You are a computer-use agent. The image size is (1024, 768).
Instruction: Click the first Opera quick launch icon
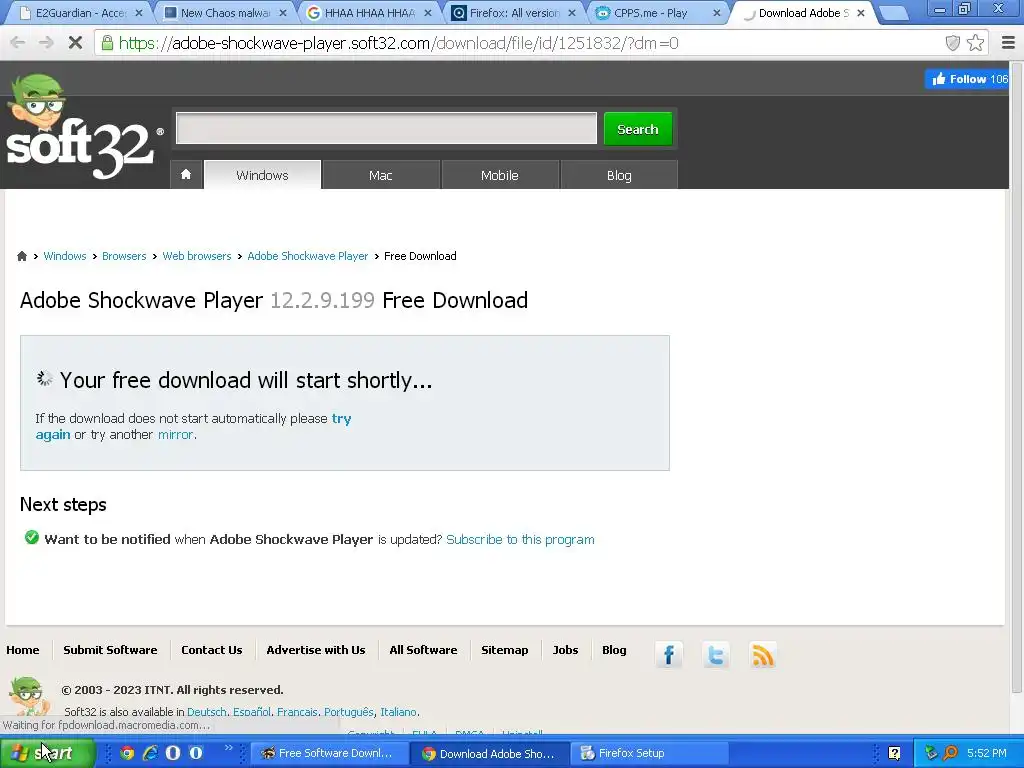click(x=172, y=753)
